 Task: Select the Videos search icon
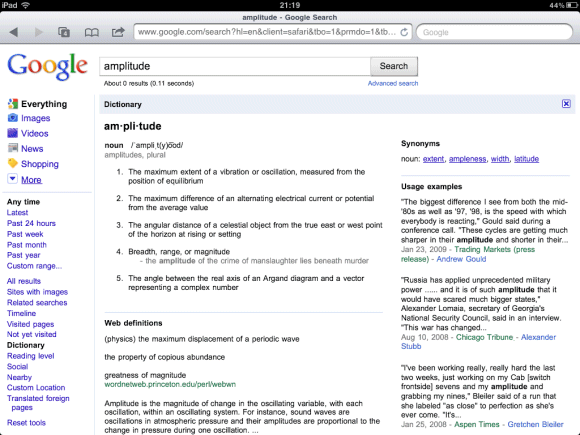click(x=13, y=133)
